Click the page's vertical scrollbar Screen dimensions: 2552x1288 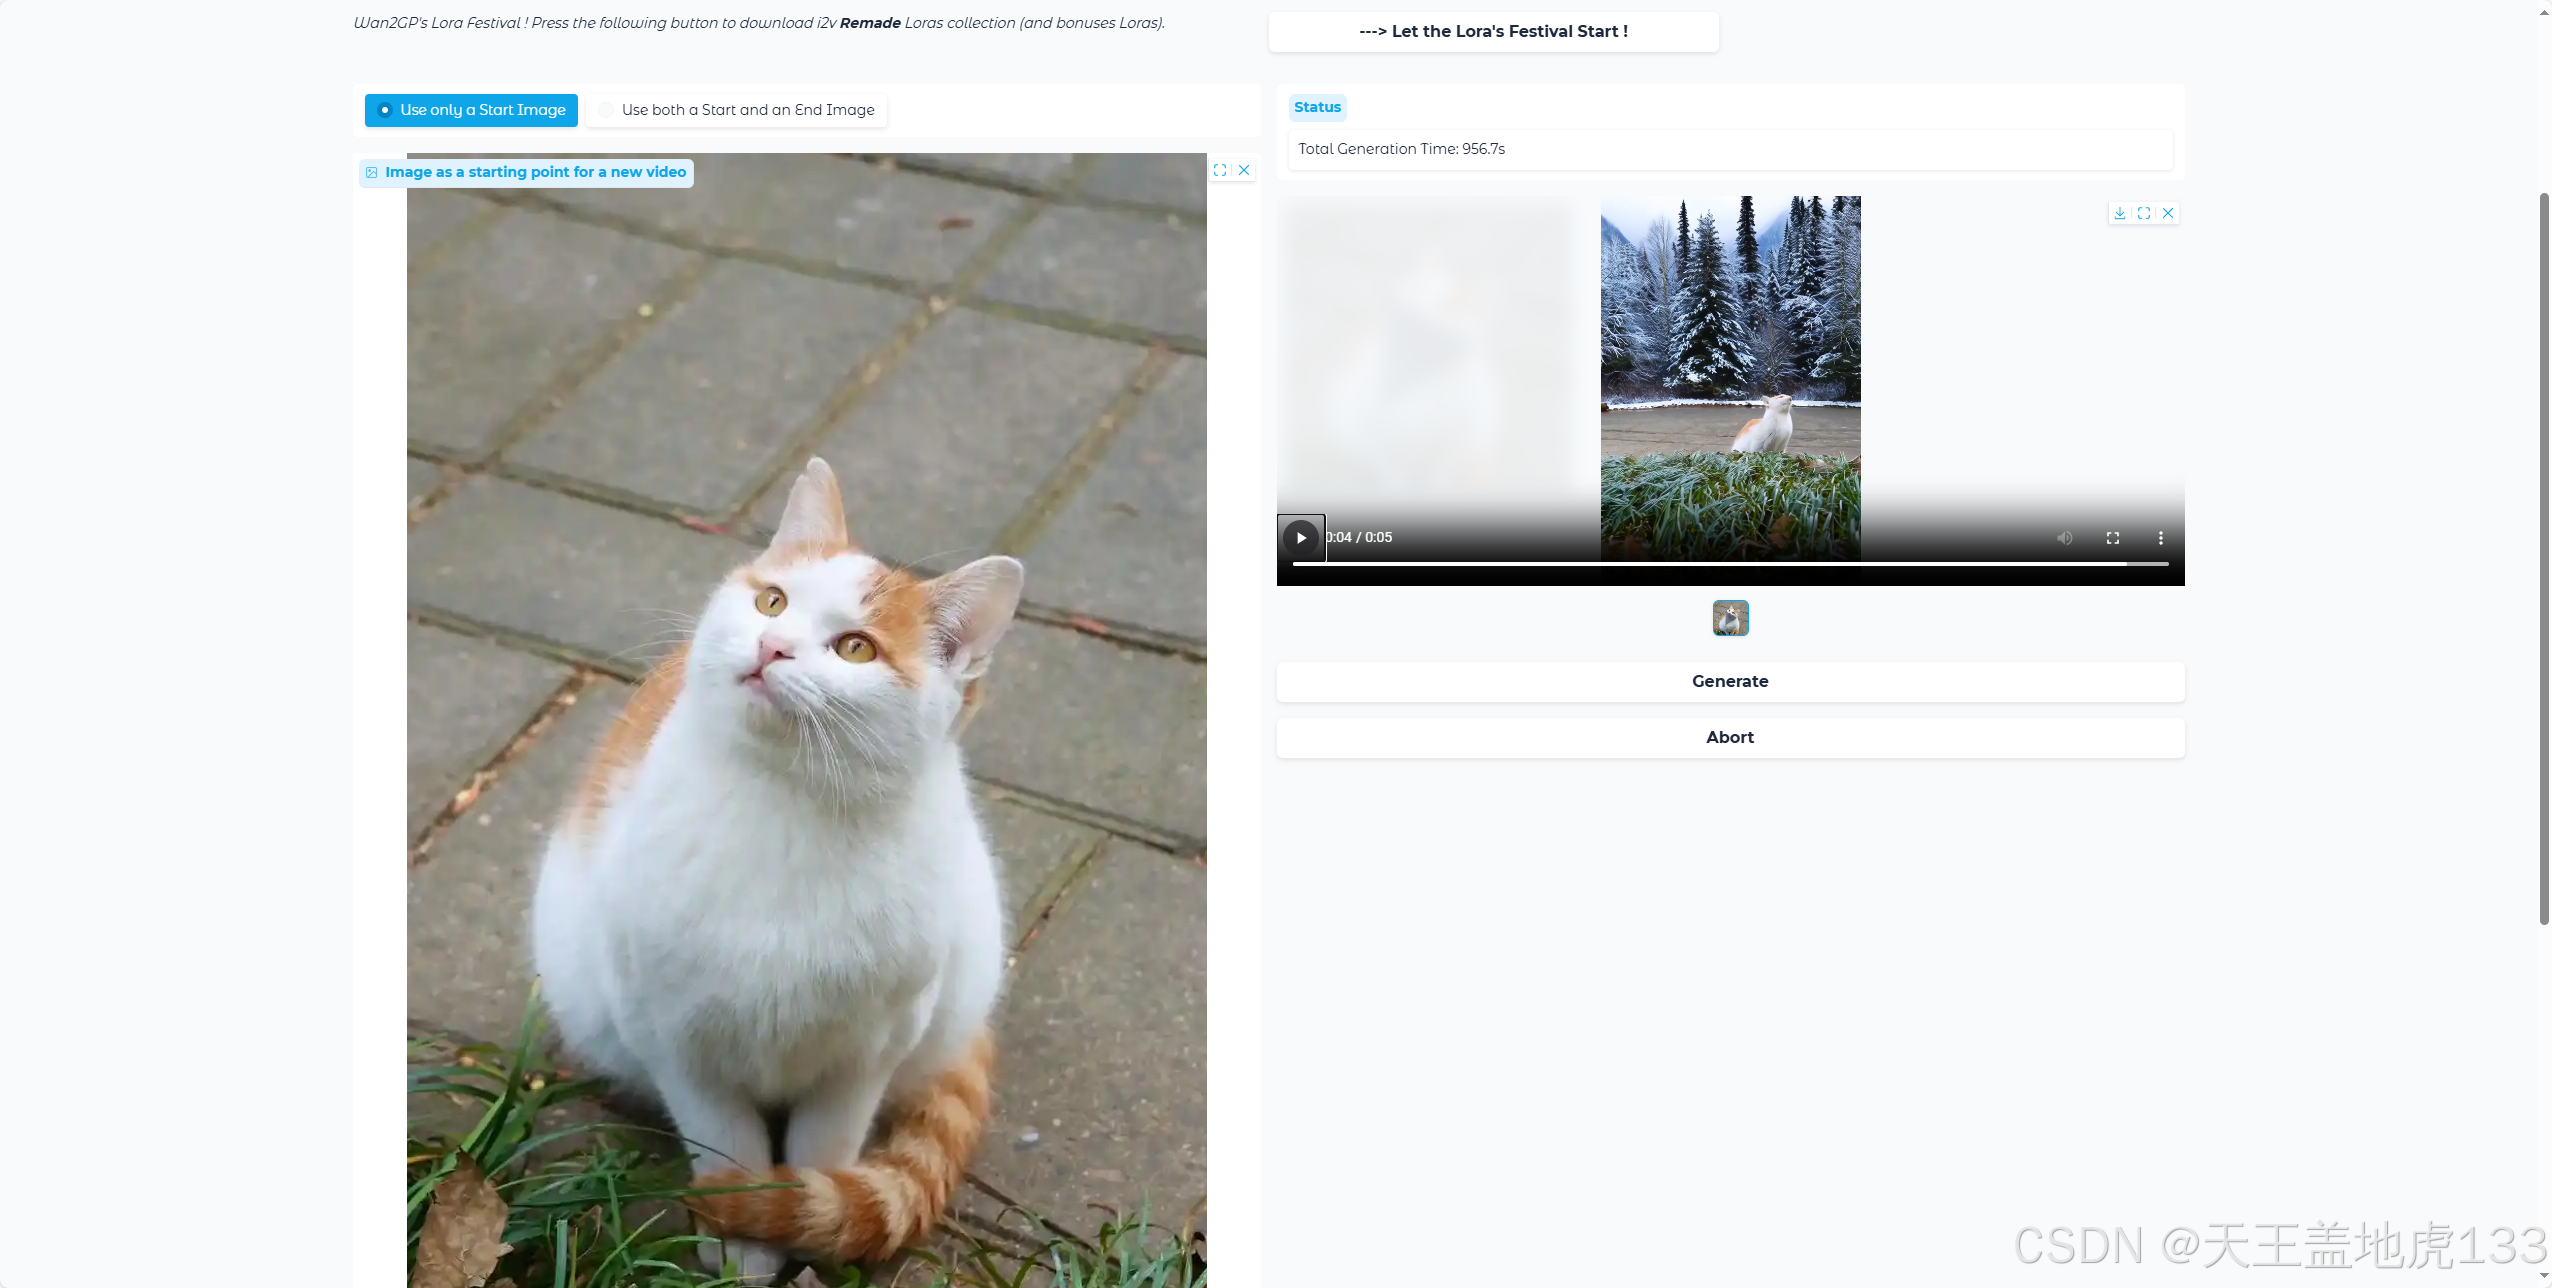coord(2544,560)
